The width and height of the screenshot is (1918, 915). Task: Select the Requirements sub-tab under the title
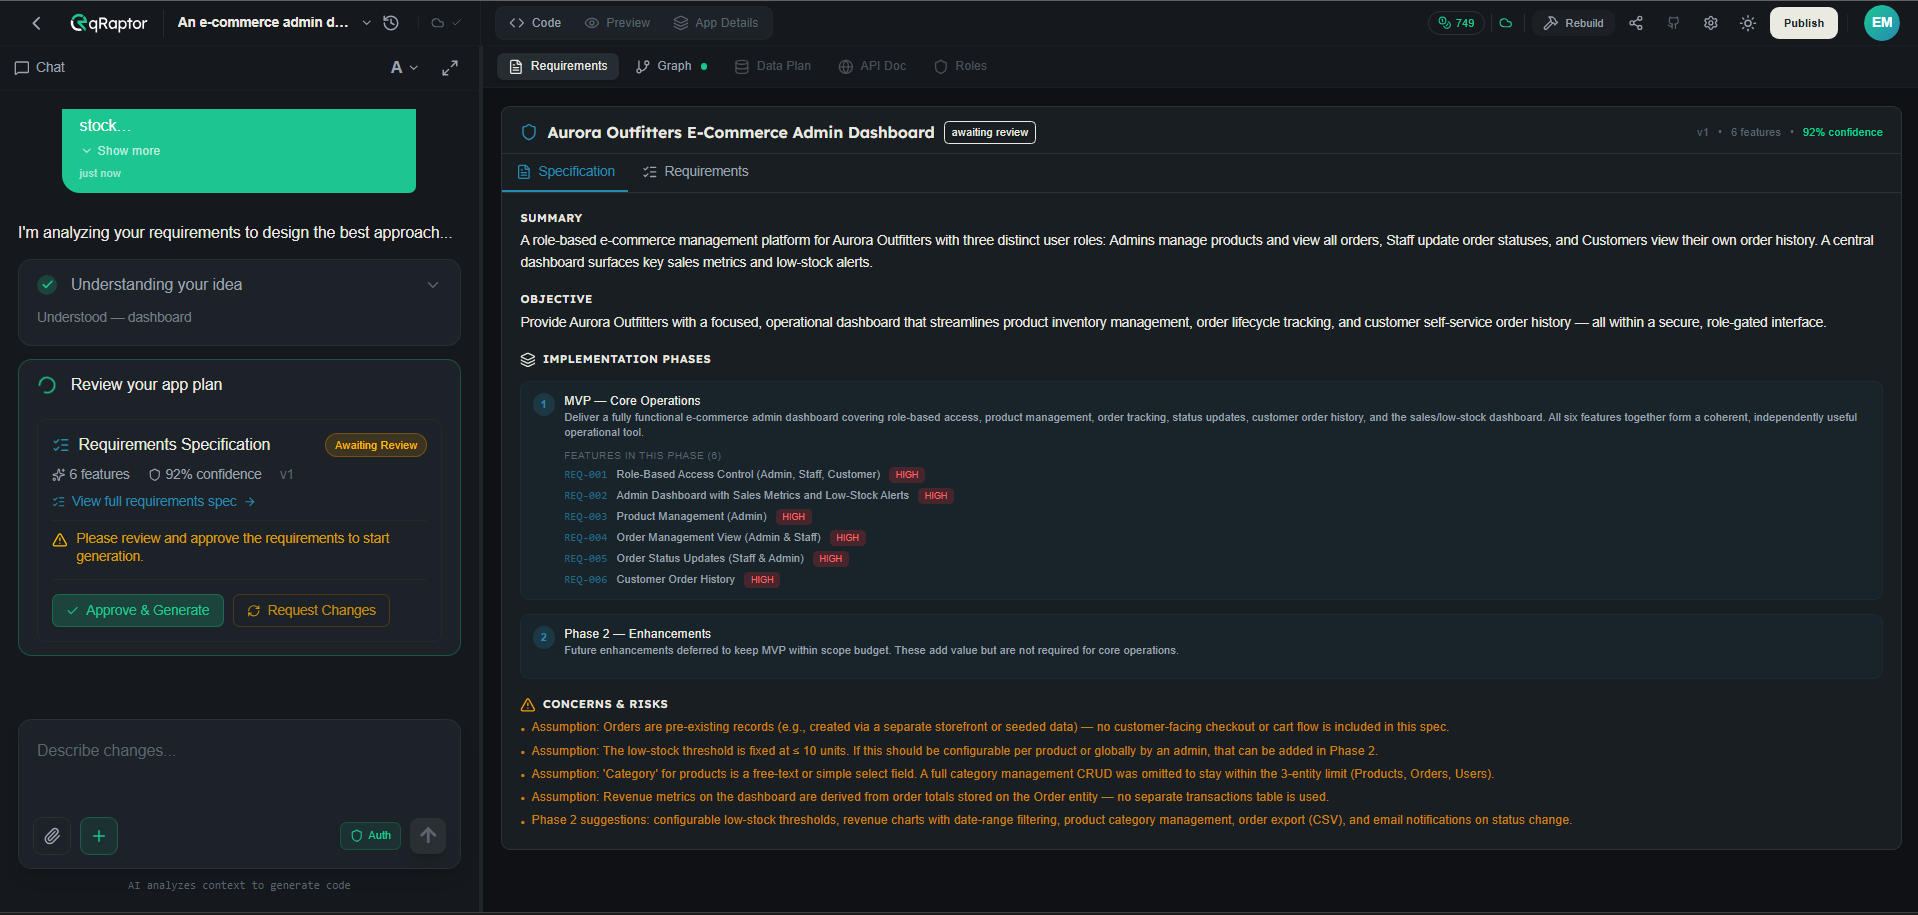click(695, 172)
